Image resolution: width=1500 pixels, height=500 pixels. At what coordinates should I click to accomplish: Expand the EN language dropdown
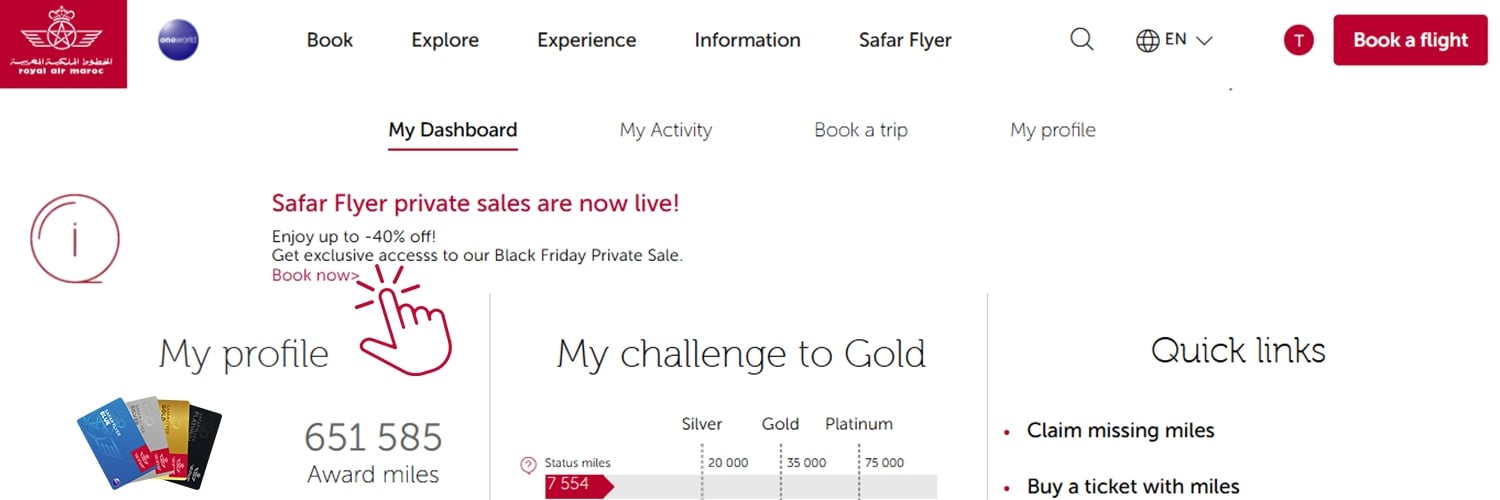[1190, 41]
